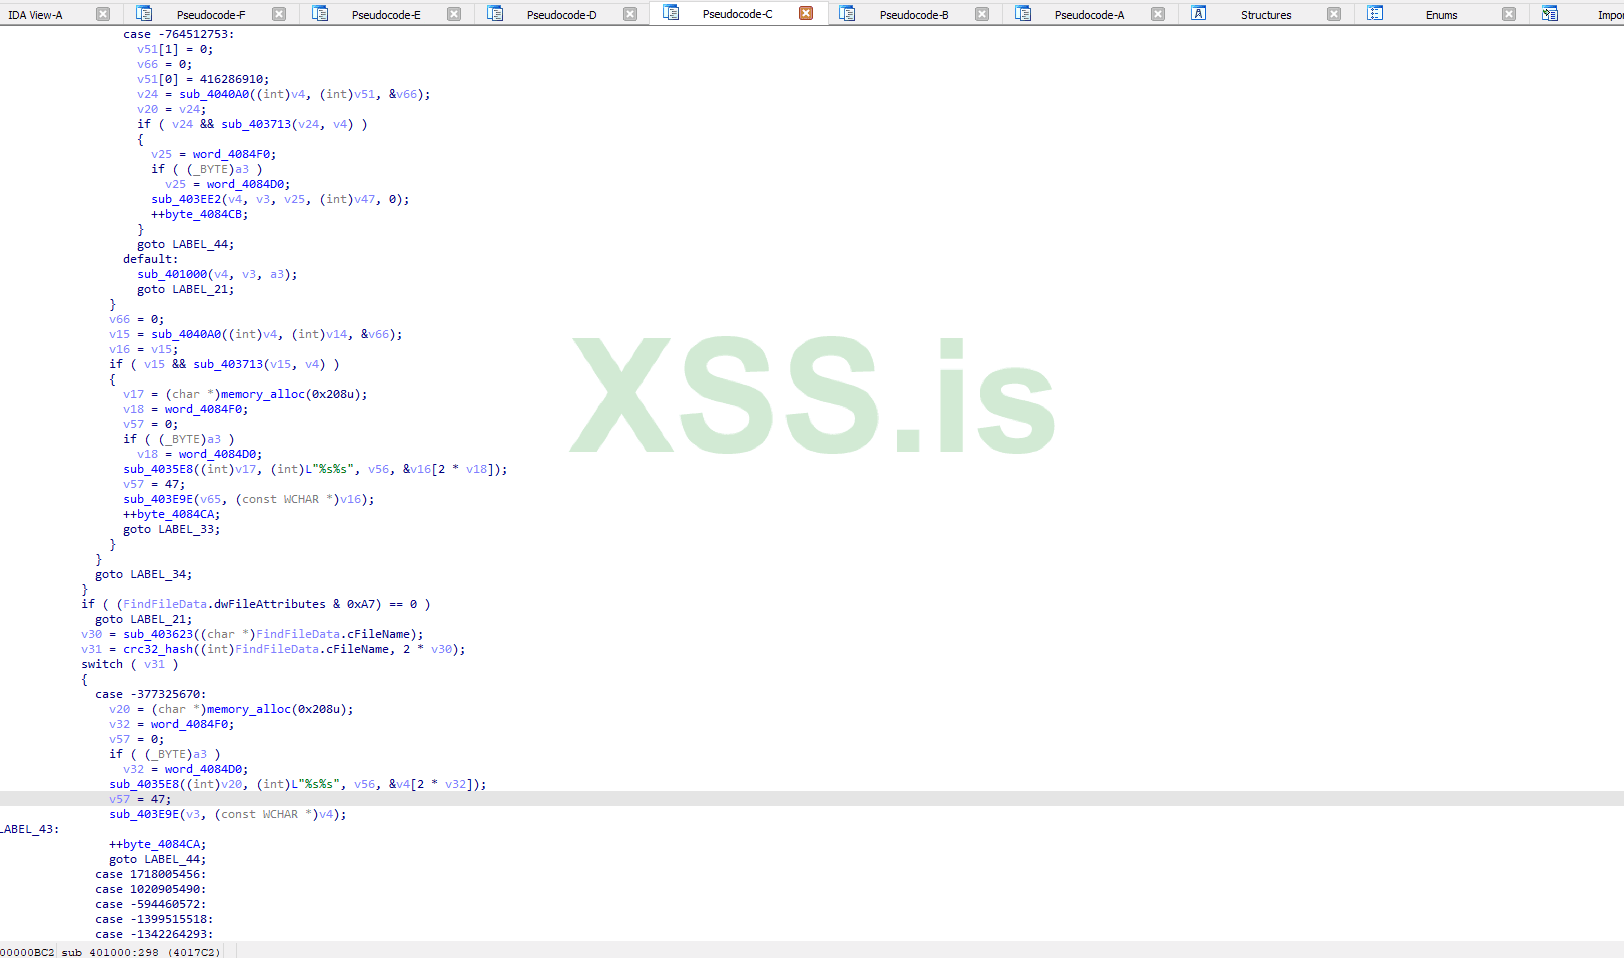Click the Imports tab icon
The image size is (1624, 958).
pyautogui.click(x=1550, y=14)
